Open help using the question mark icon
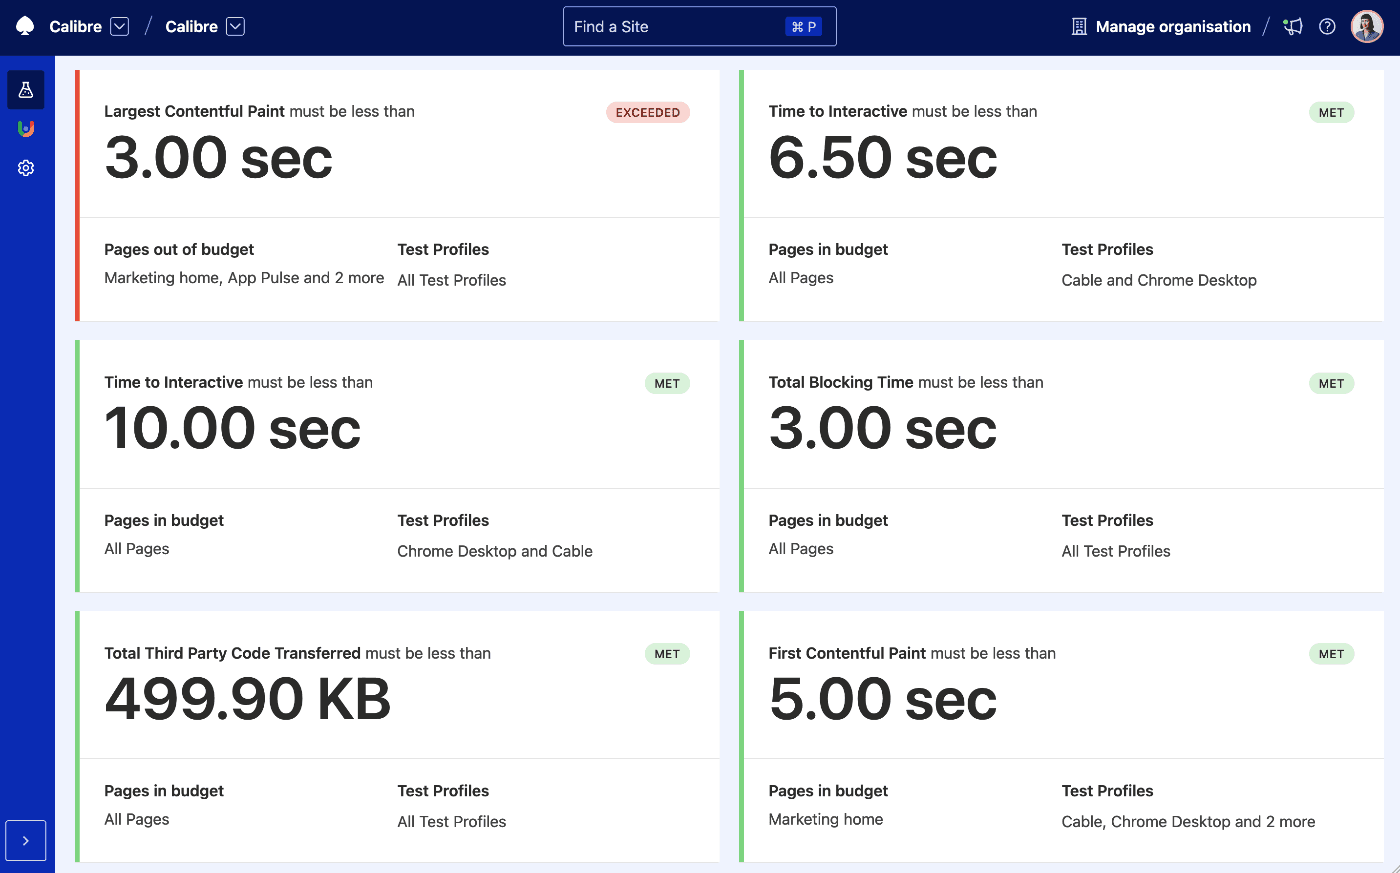The width and height of the screenshot is (1400, 873). click(1327, 26)
